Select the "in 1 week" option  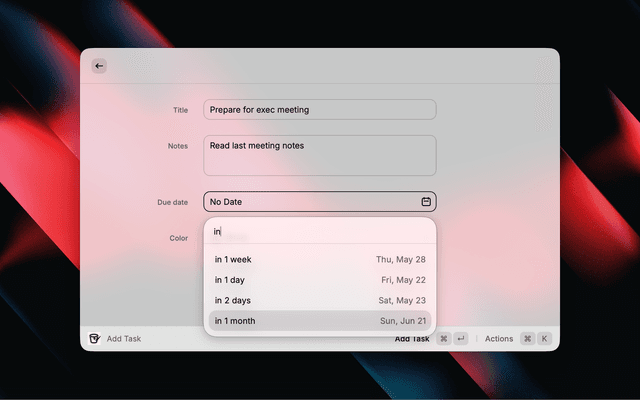[320, 260]
